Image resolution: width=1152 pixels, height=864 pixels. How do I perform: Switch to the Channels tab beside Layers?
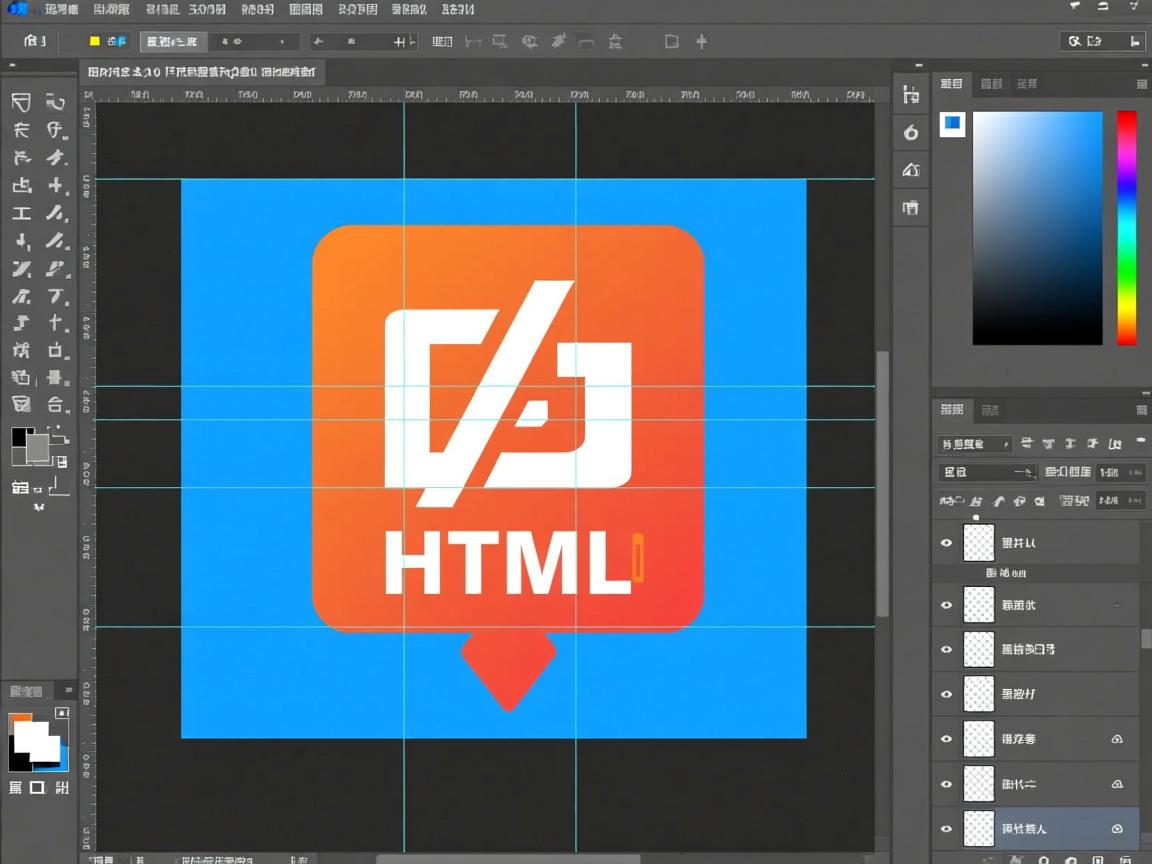coord(990,410)
